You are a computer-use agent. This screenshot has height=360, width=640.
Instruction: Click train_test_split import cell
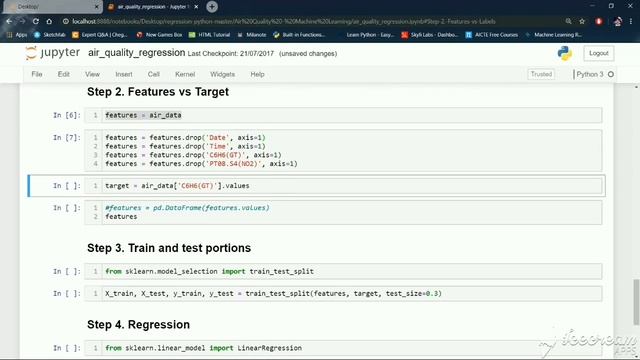click(343, 271)
